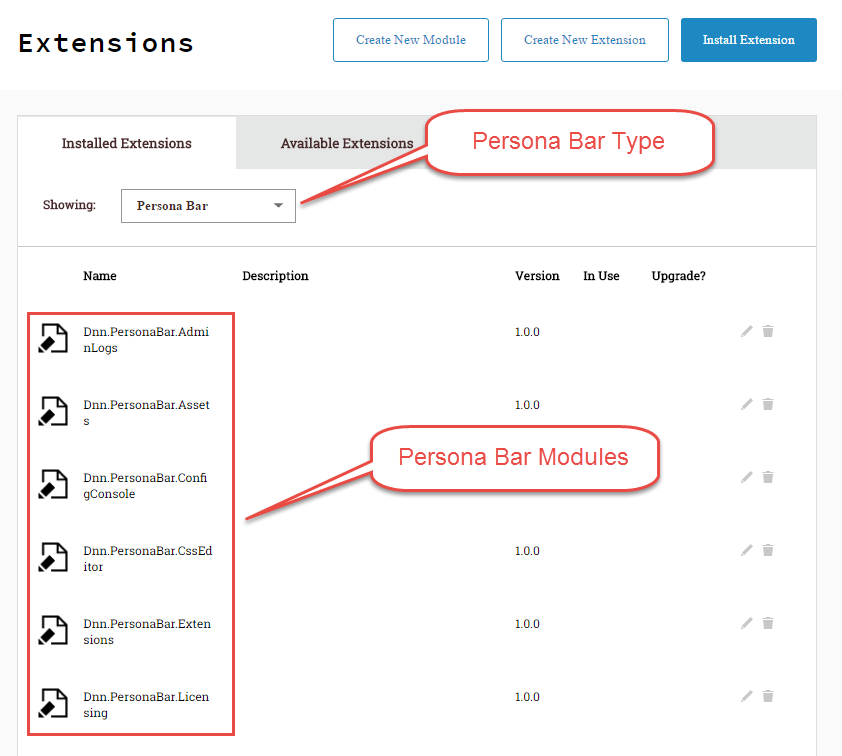Screen dimensions: 842x756
Task: Edit the Dnn.PersonaBar.CssEditor extension with pencil icon
Action: pos(746,550)
